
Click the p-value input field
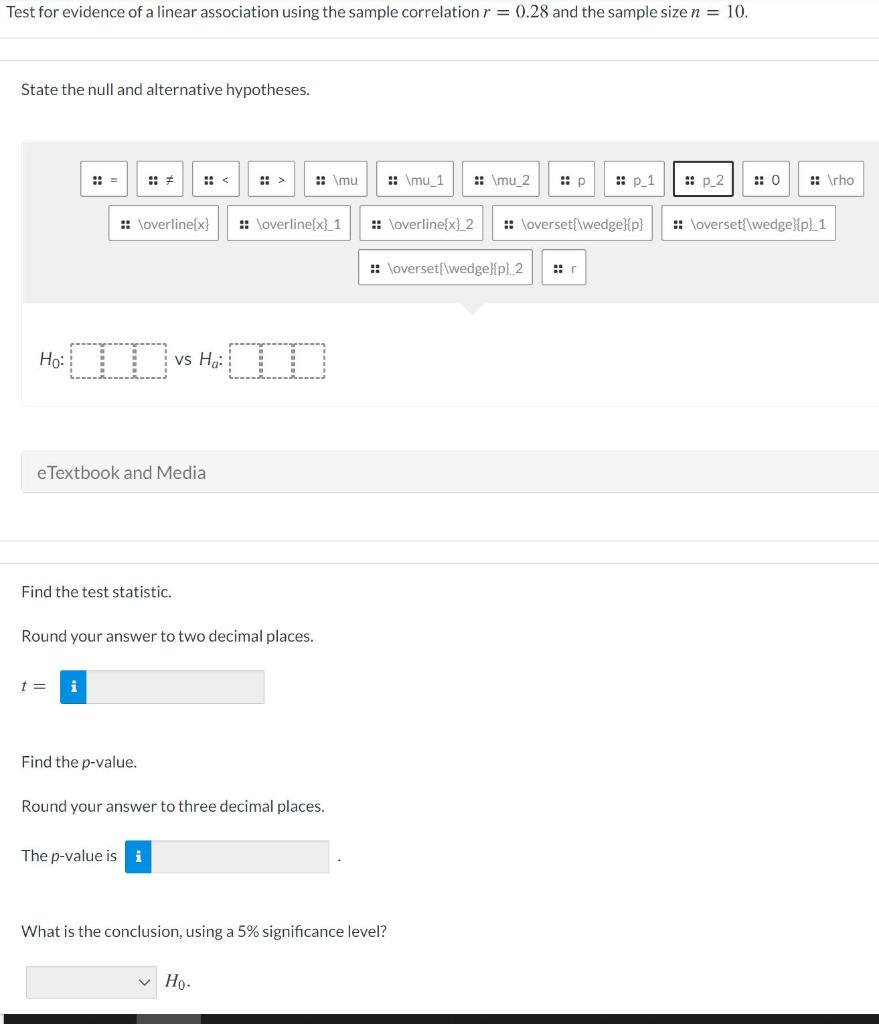(x=240, y=856)
